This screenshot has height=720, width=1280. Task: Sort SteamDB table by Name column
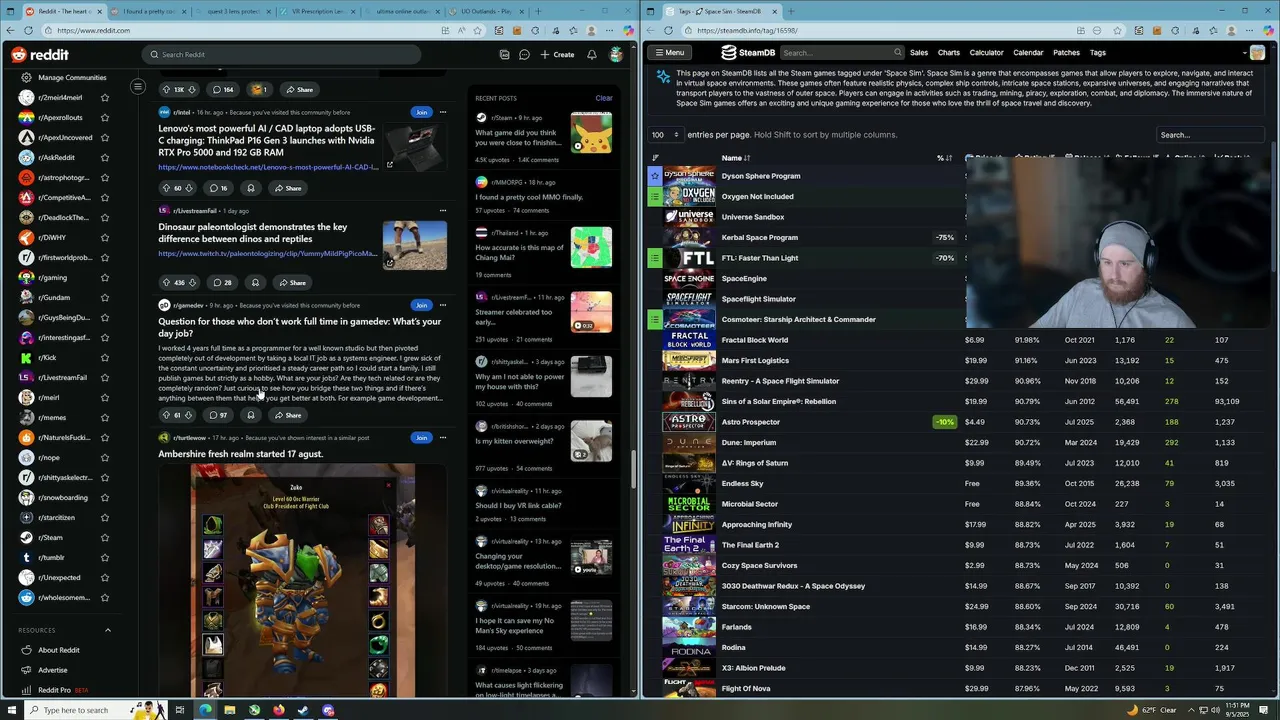pyautogui.click(x=736, y=158)
